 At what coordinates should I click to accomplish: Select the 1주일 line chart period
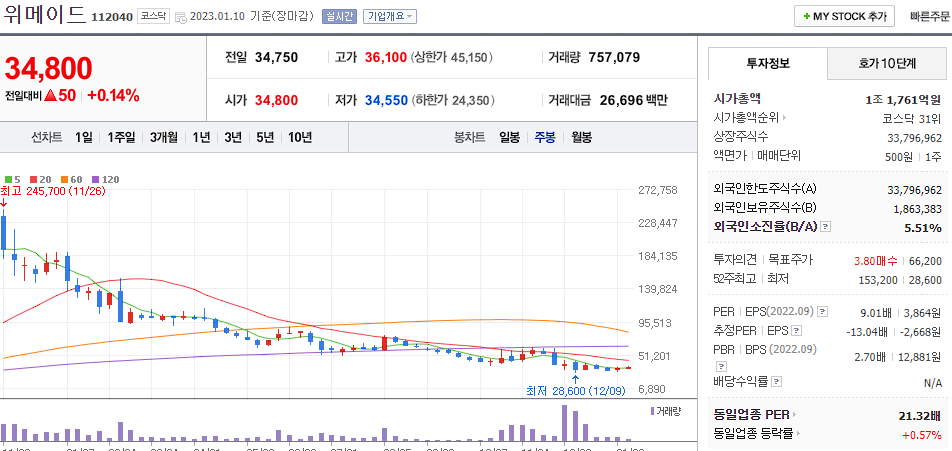(x=121, y=137)
